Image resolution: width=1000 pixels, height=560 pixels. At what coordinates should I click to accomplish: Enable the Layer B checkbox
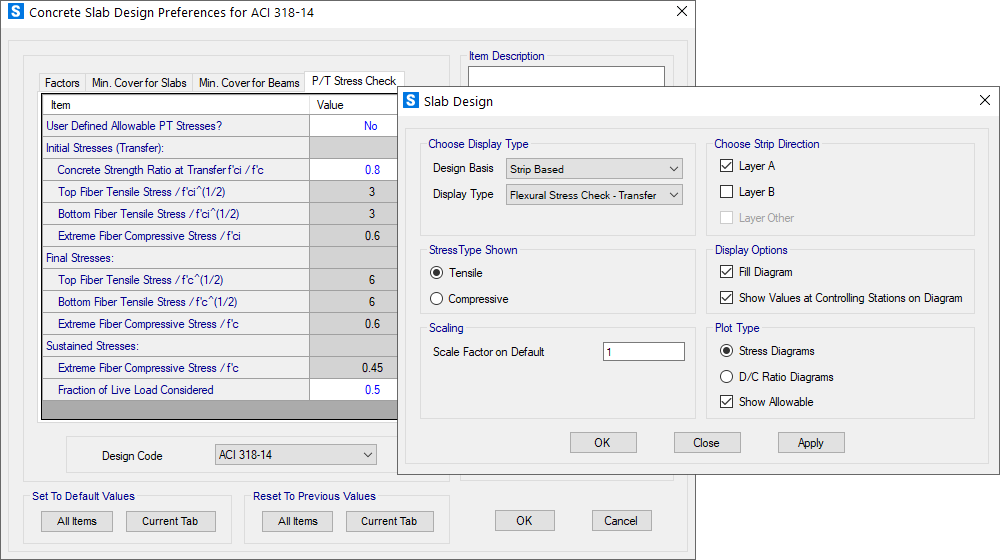(x=727, y=192)
